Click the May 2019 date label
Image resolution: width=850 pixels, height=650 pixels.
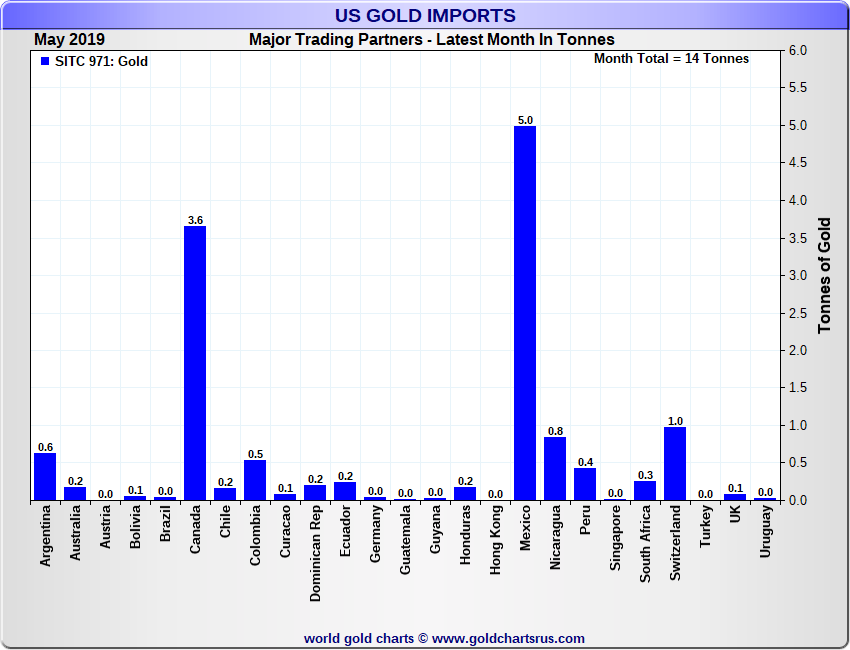click(x=69, y=40)
